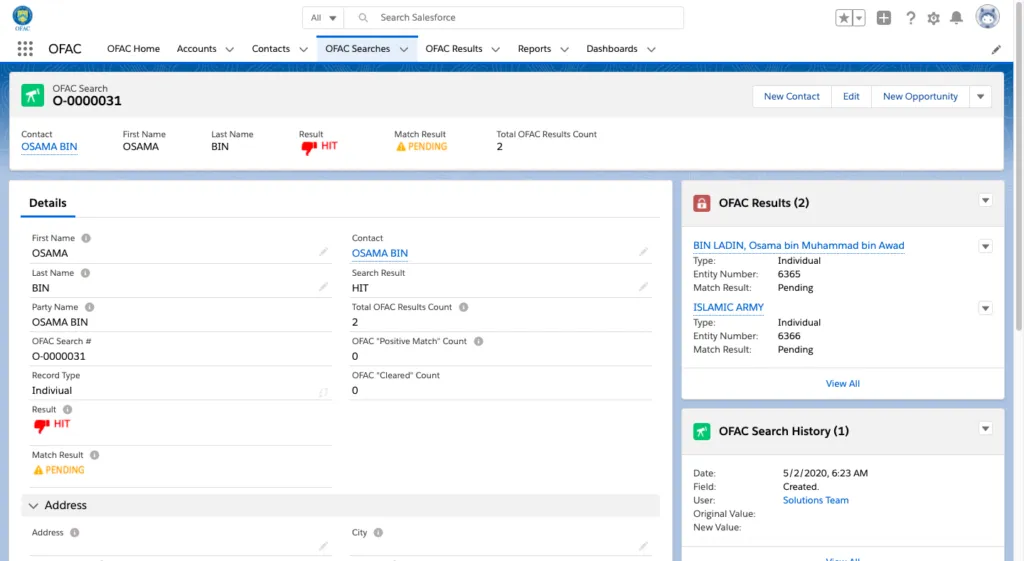Image resolution: width=1024 pixels, height=561 pixels.
Task: Open more actions dropdown beside New Opportunity
Action: 980,97
